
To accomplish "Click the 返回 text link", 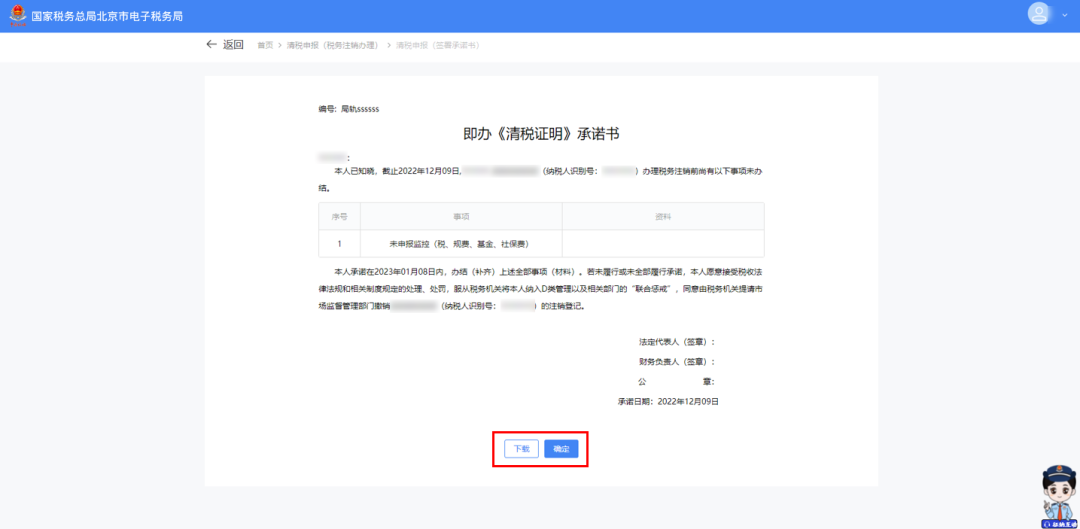I will pyautogui.click(x=233, y=45).
